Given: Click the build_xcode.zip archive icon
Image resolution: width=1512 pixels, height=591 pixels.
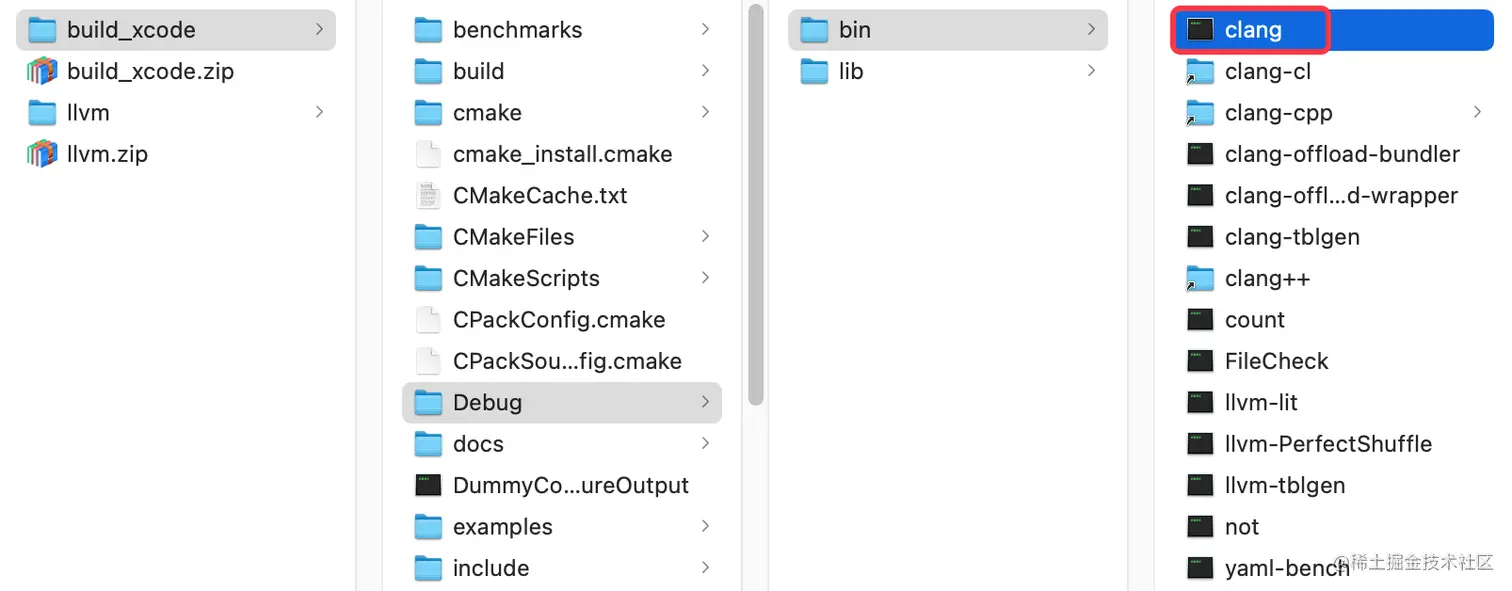Looking at the screenshot, I should [x=42, y=71].
